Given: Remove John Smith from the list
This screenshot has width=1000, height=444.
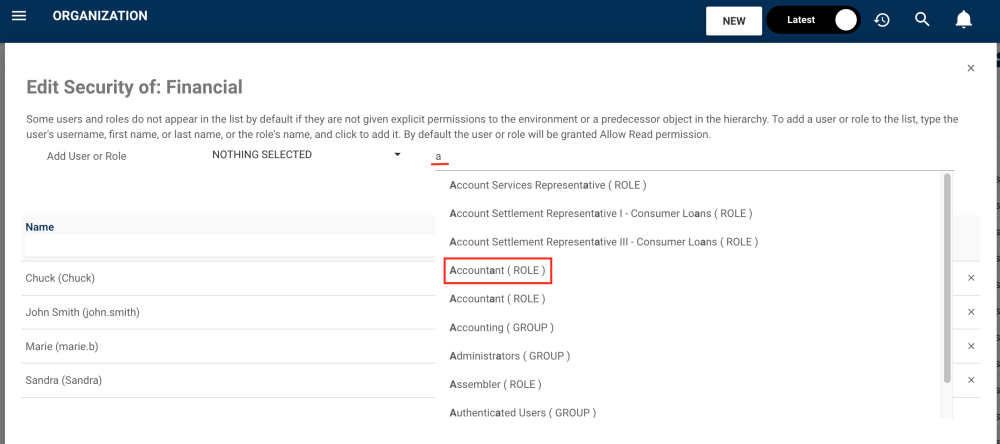Looking at the screenshot, I should [x=970, y=312].
